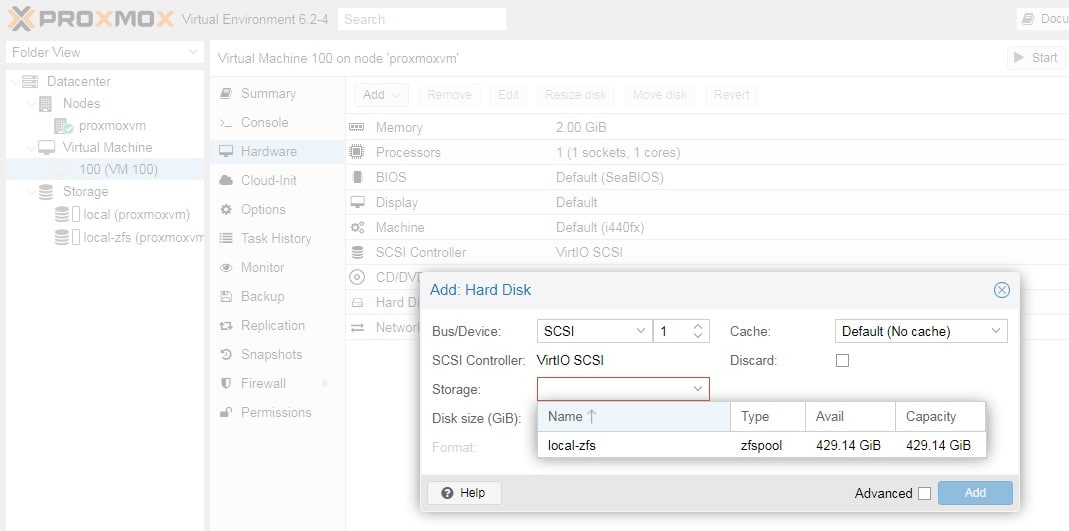
Task: Click the proxmoxvm node icon
Action: click(x=63, y=126)
